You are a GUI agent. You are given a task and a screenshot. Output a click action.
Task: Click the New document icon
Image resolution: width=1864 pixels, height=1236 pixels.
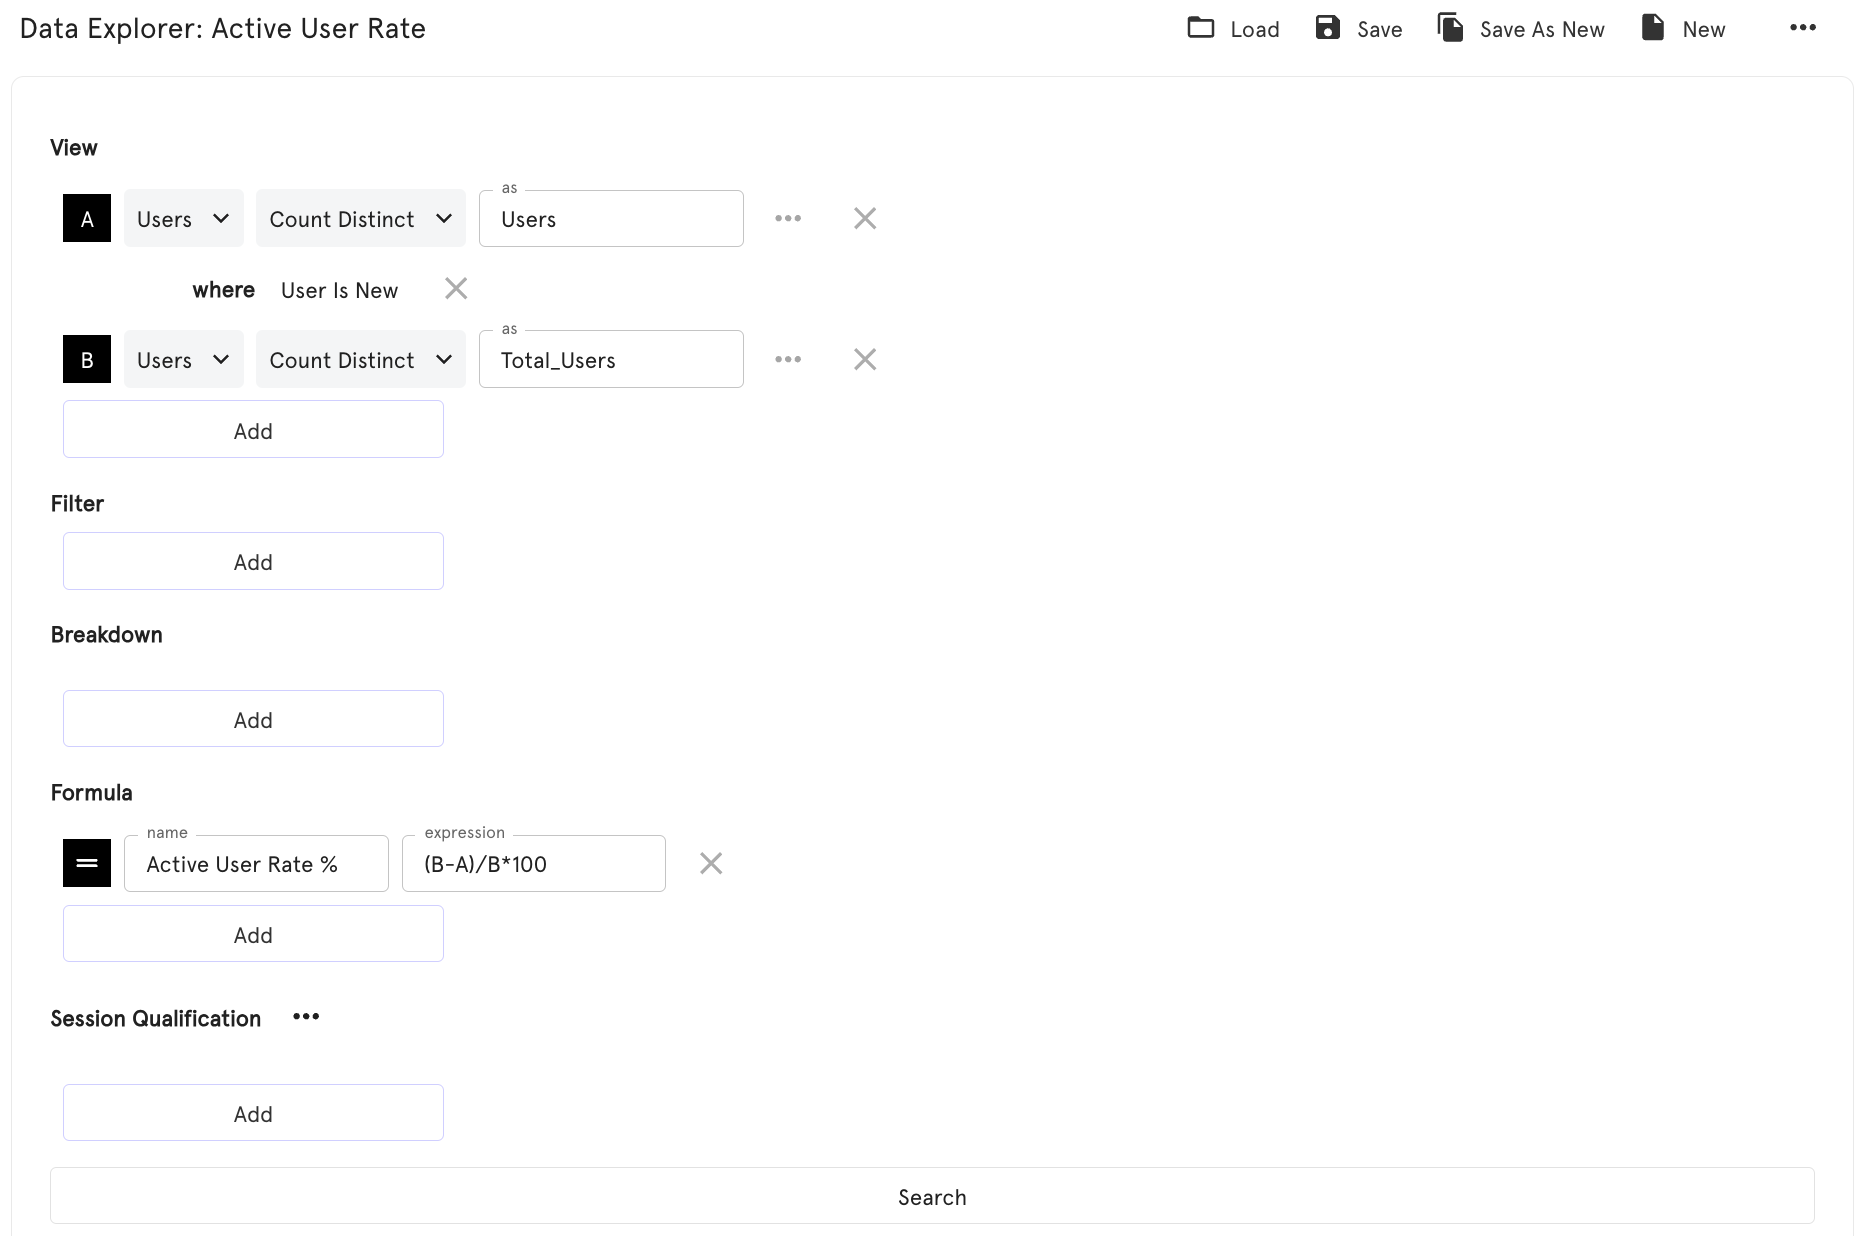1653,28
